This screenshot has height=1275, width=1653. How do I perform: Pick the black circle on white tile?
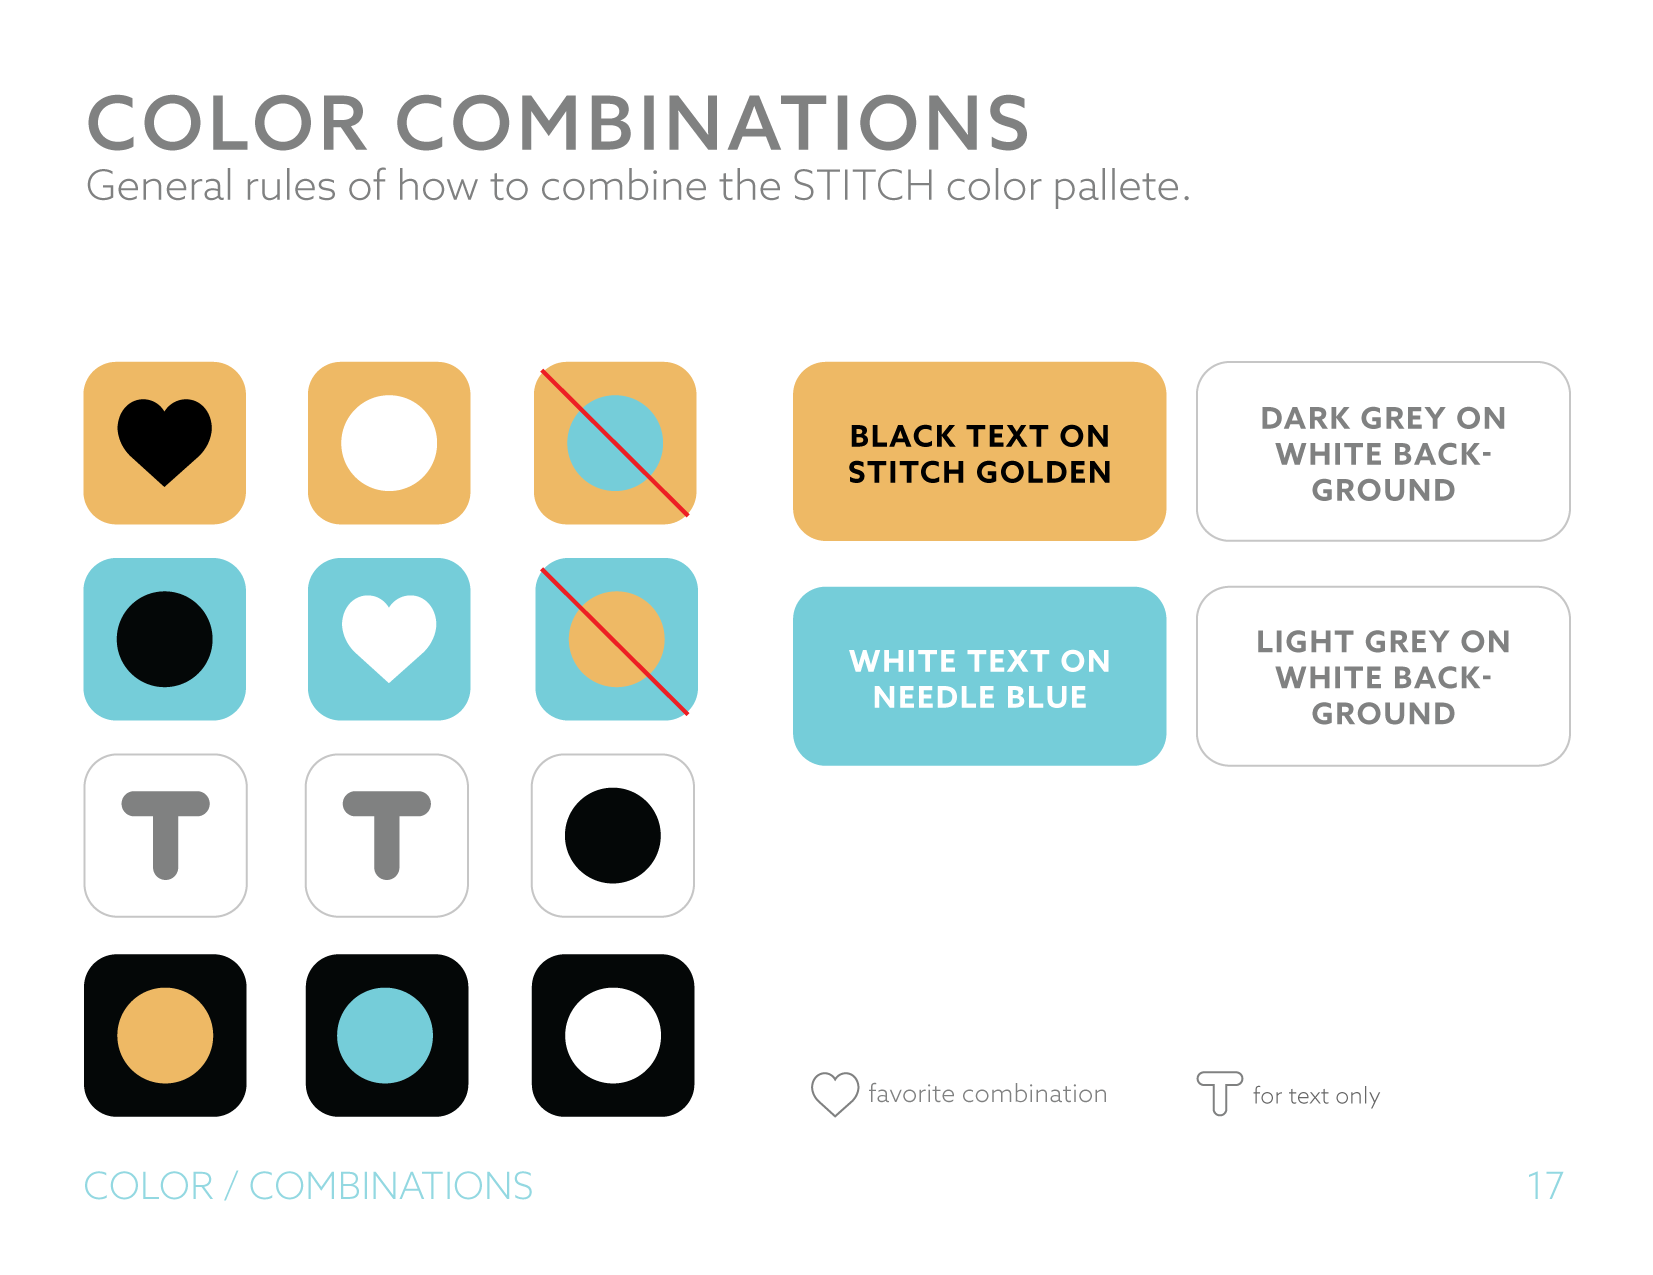613,835
